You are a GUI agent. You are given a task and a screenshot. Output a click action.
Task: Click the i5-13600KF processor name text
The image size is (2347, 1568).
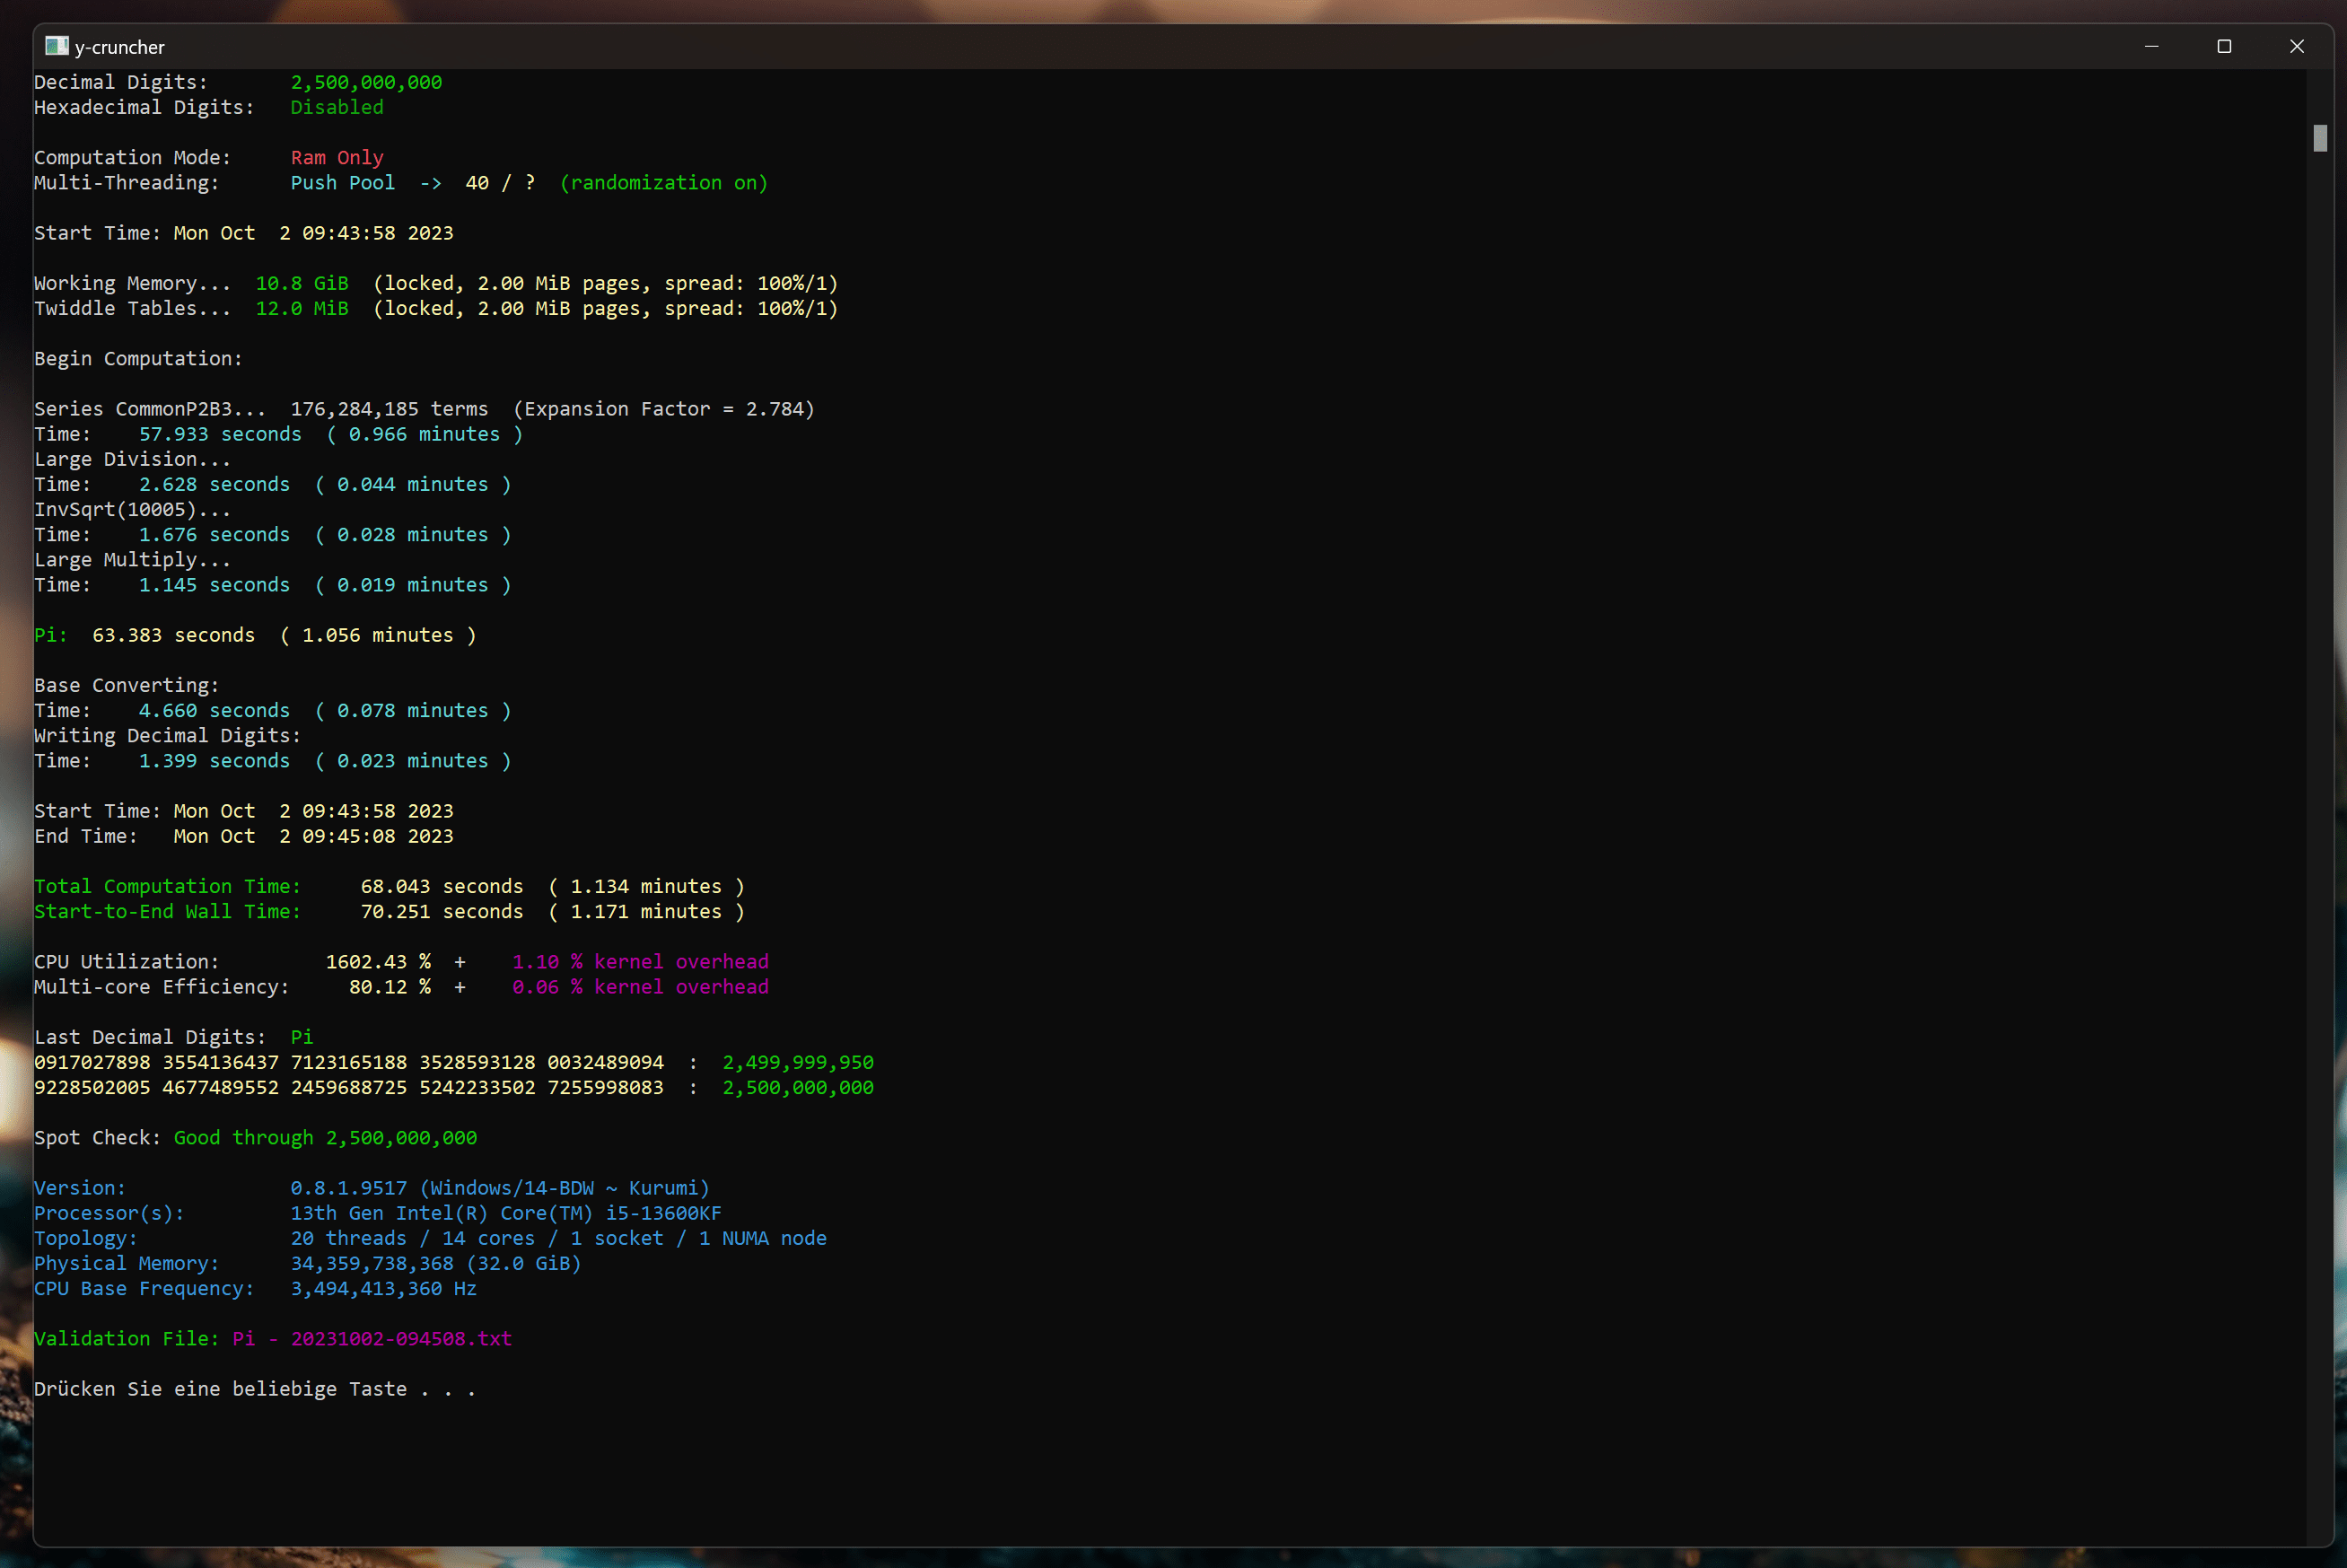663,1212
